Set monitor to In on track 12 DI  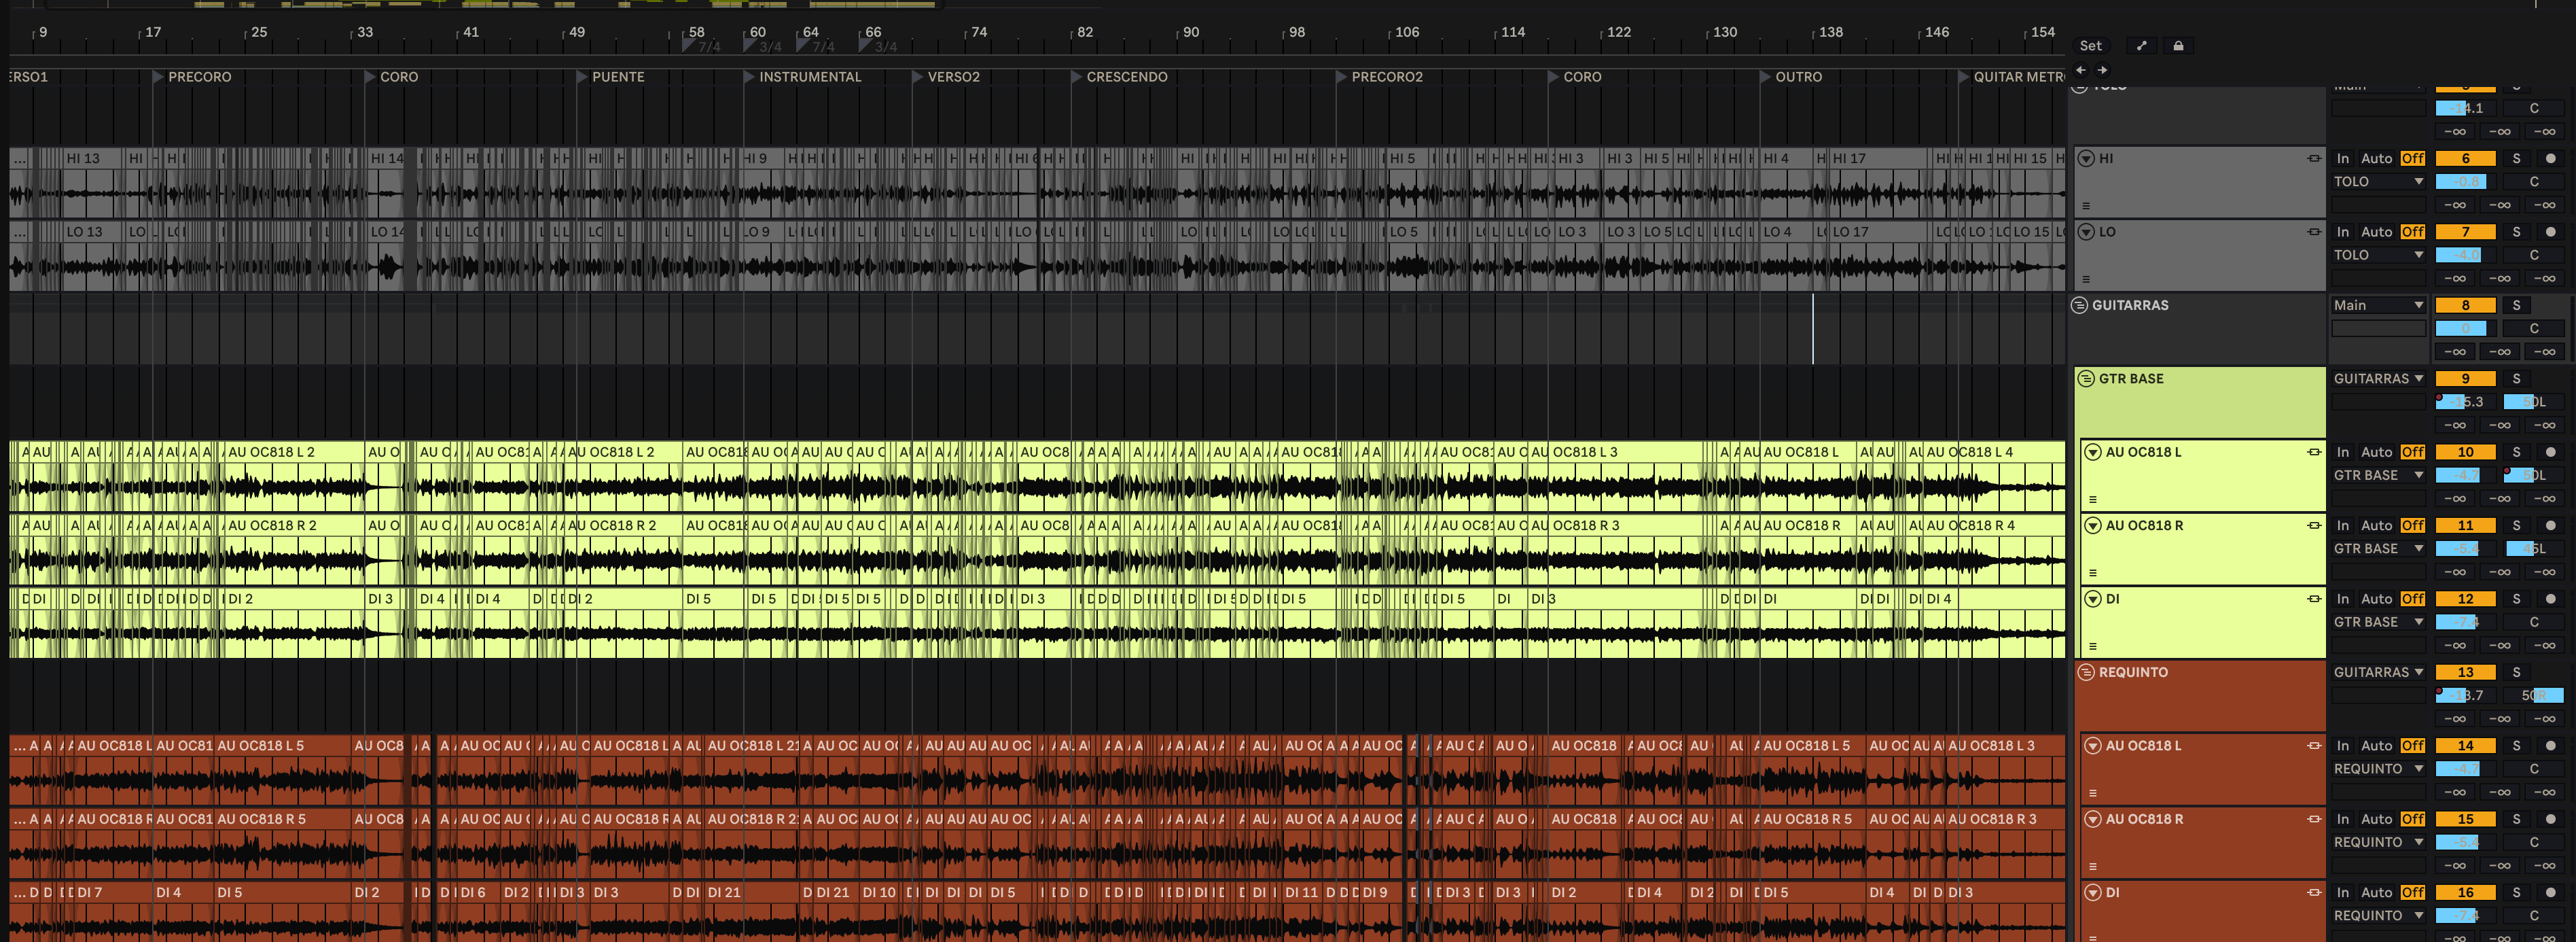2342,599
